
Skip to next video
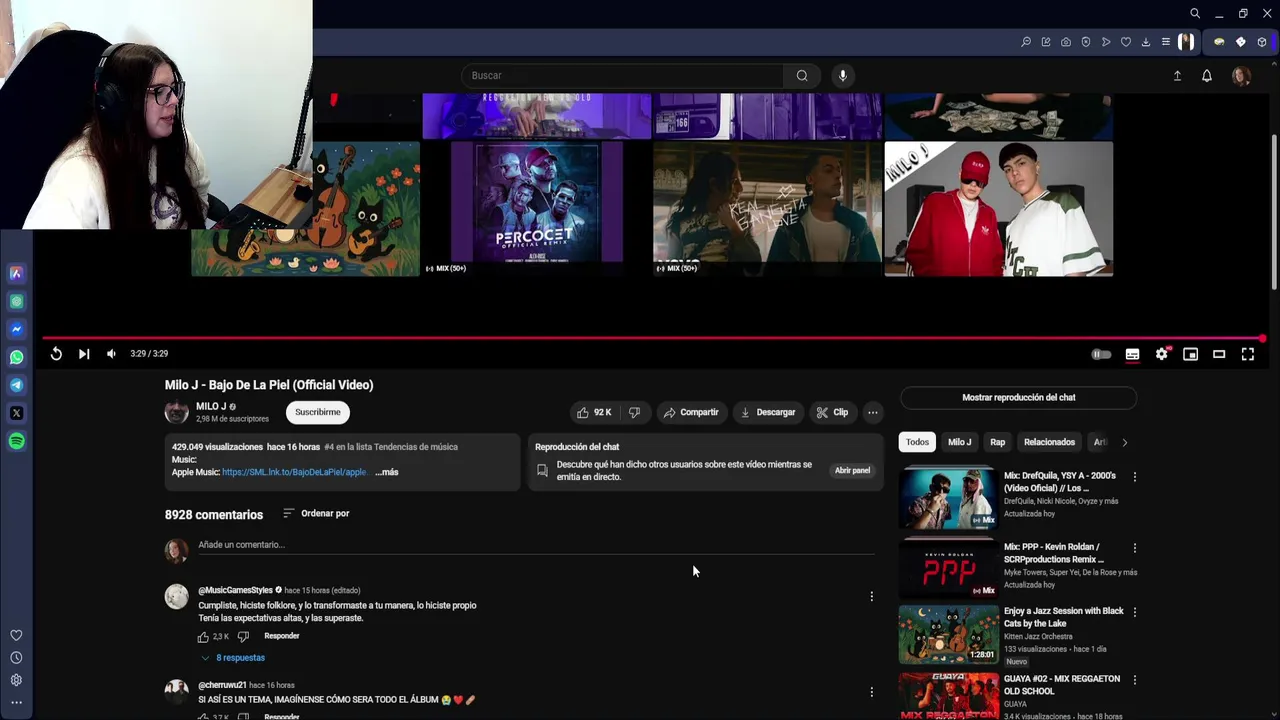(x=84, y=354)
